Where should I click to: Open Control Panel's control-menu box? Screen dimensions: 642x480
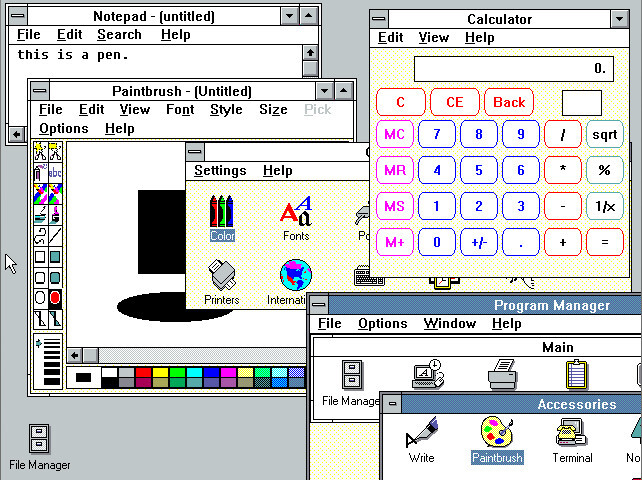(x=195, y=152)
